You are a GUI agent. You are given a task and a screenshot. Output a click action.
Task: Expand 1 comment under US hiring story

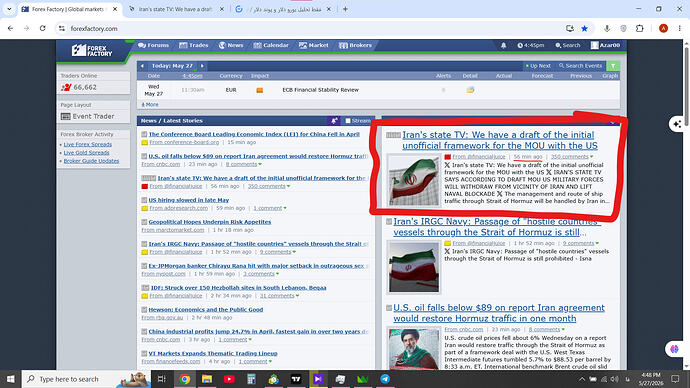tap(269, 208)
